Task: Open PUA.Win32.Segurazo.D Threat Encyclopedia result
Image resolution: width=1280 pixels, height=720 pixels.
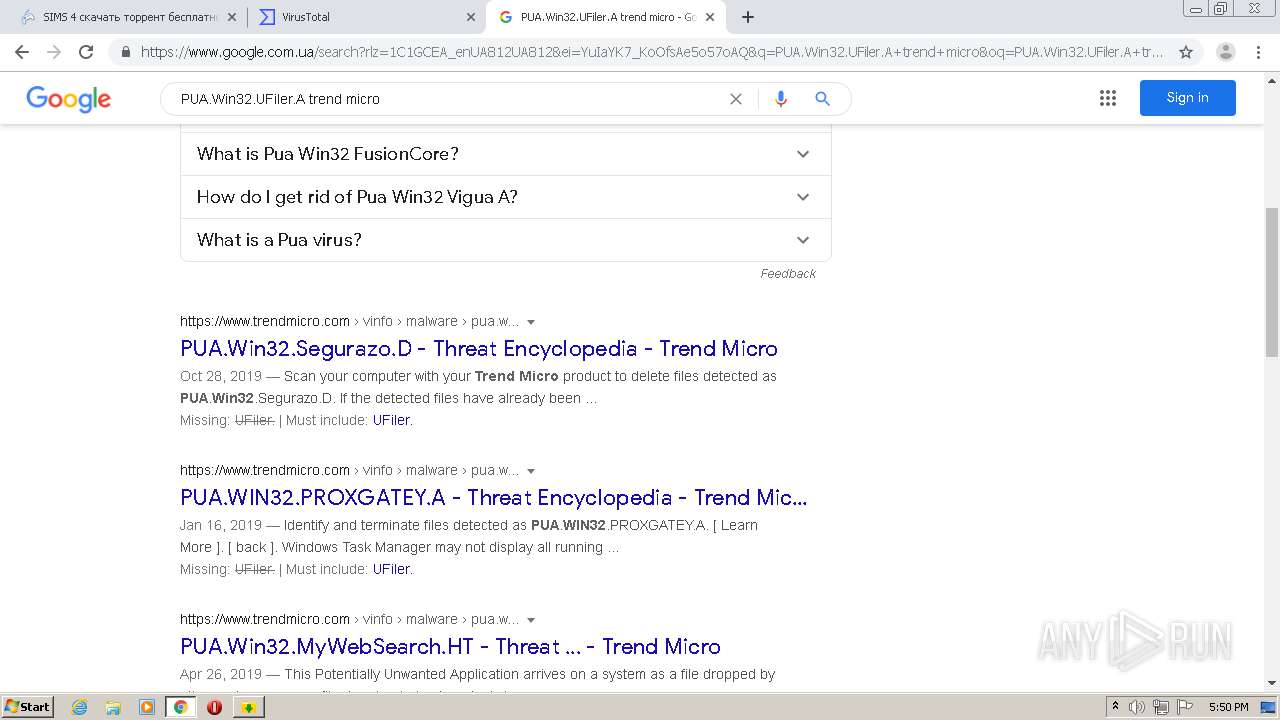Action: click(x=479, y=348)
